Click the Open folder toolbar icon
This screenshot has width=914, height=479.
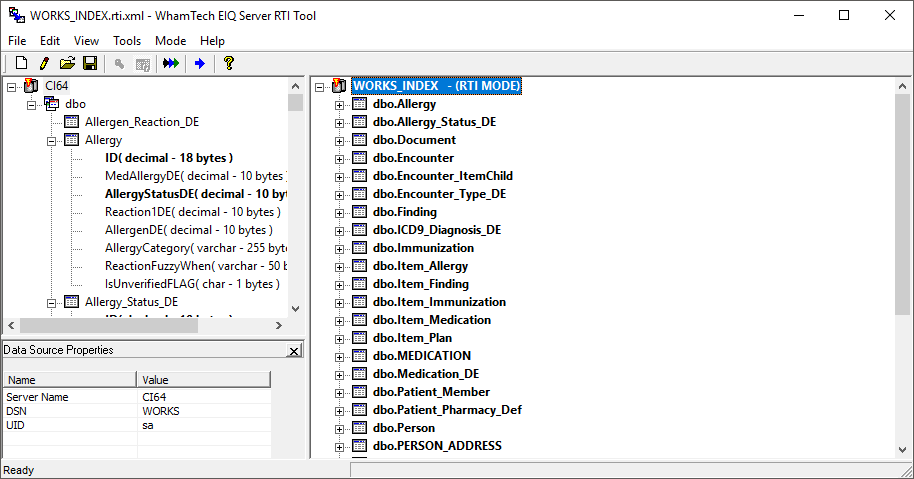68,63
